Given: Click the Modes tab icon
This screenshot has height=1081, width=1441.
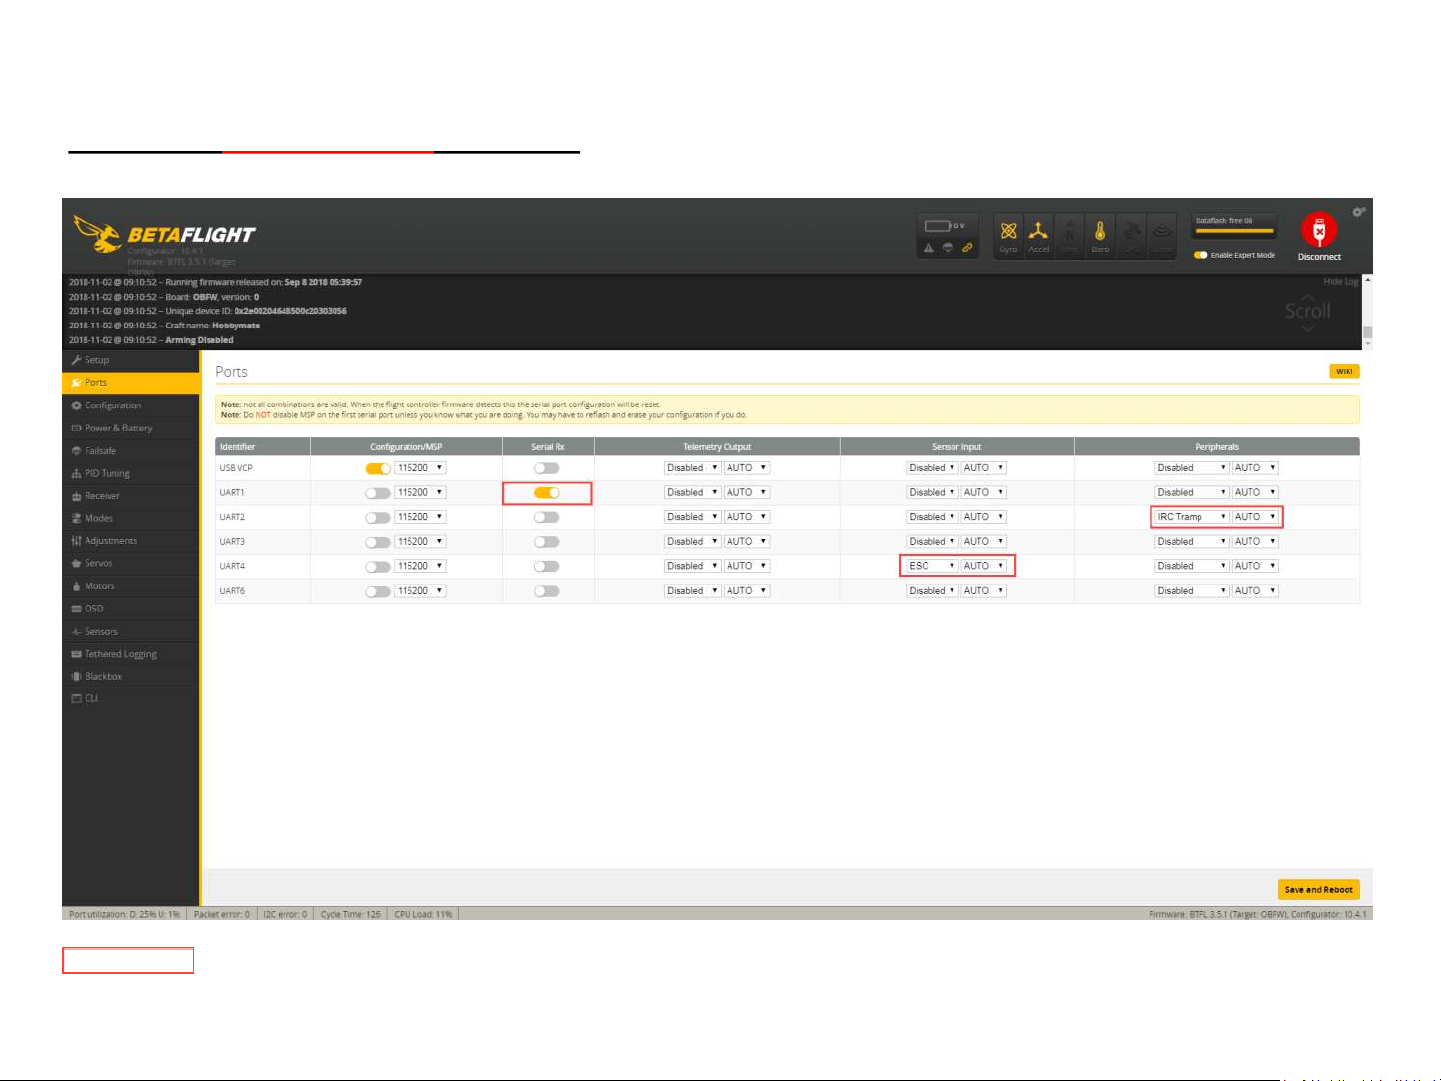Looking at the screenshot, I should click(76, 518).
